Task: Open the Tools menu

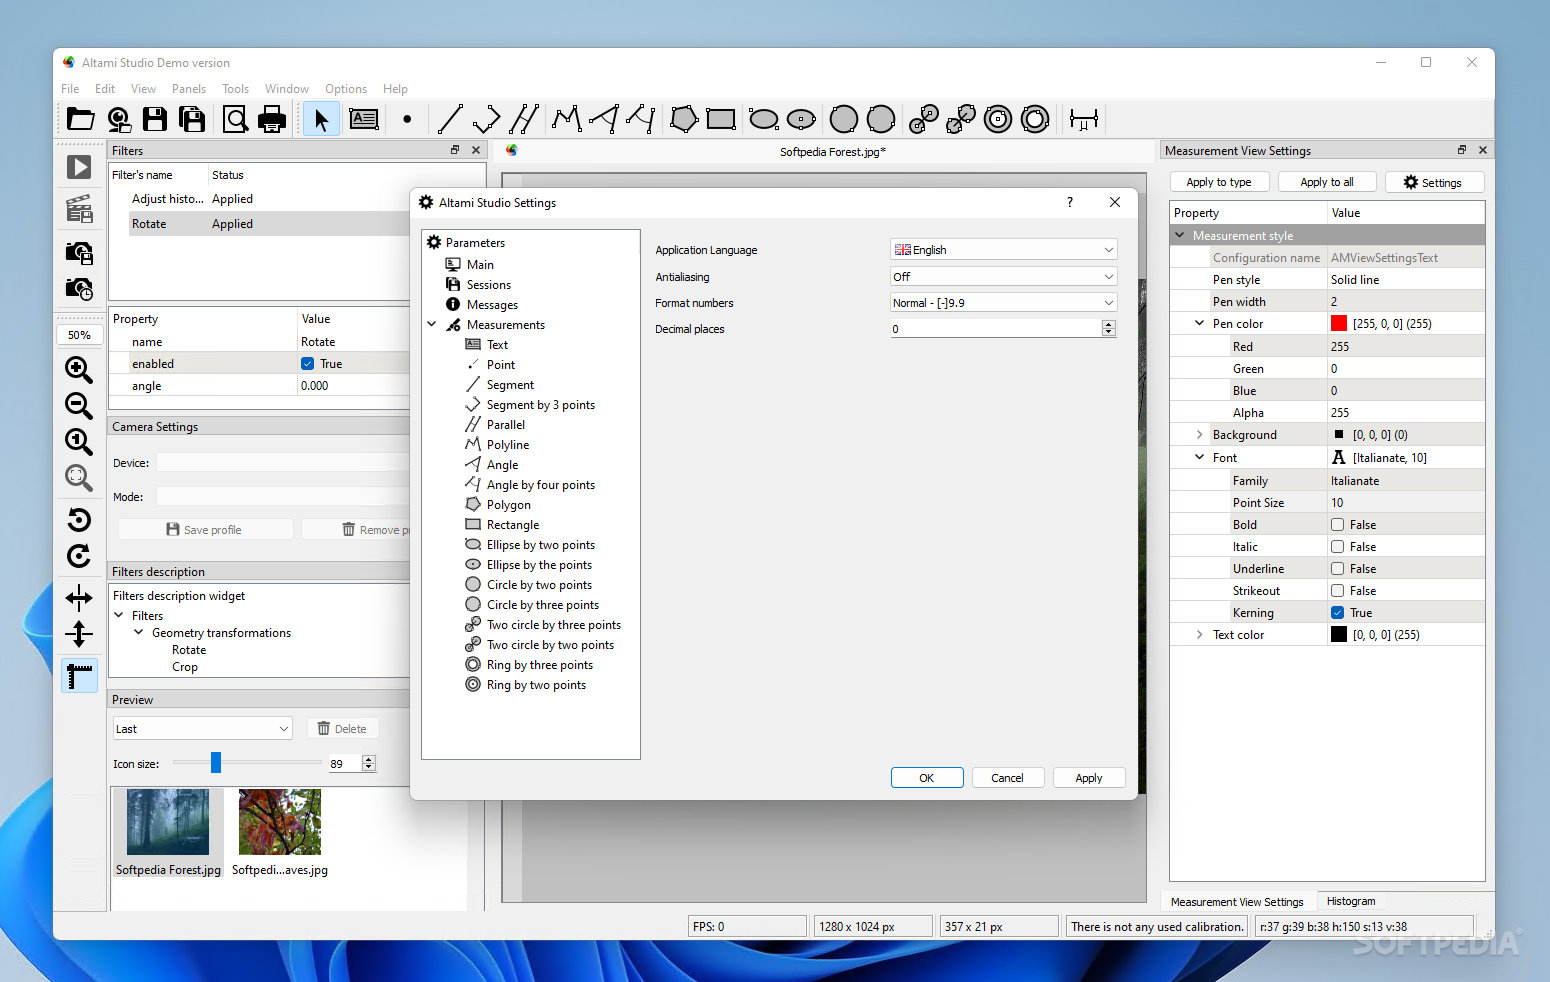Action: pyautogui.click(x=235, y=89)
